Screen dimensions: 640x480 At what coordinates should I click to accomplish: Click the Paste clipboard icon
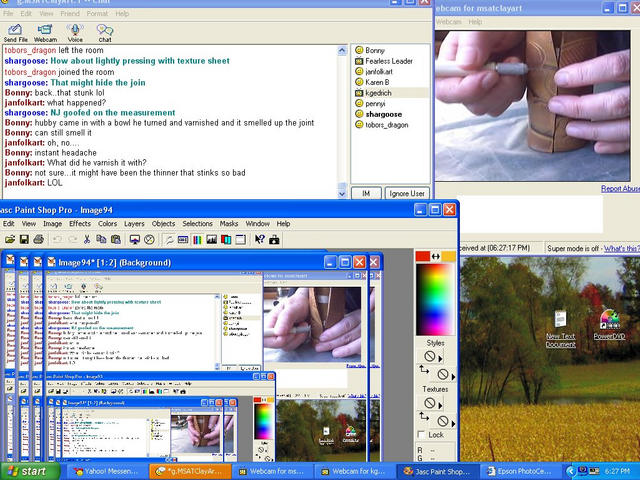pyautogui.click(x=116, y=240)
